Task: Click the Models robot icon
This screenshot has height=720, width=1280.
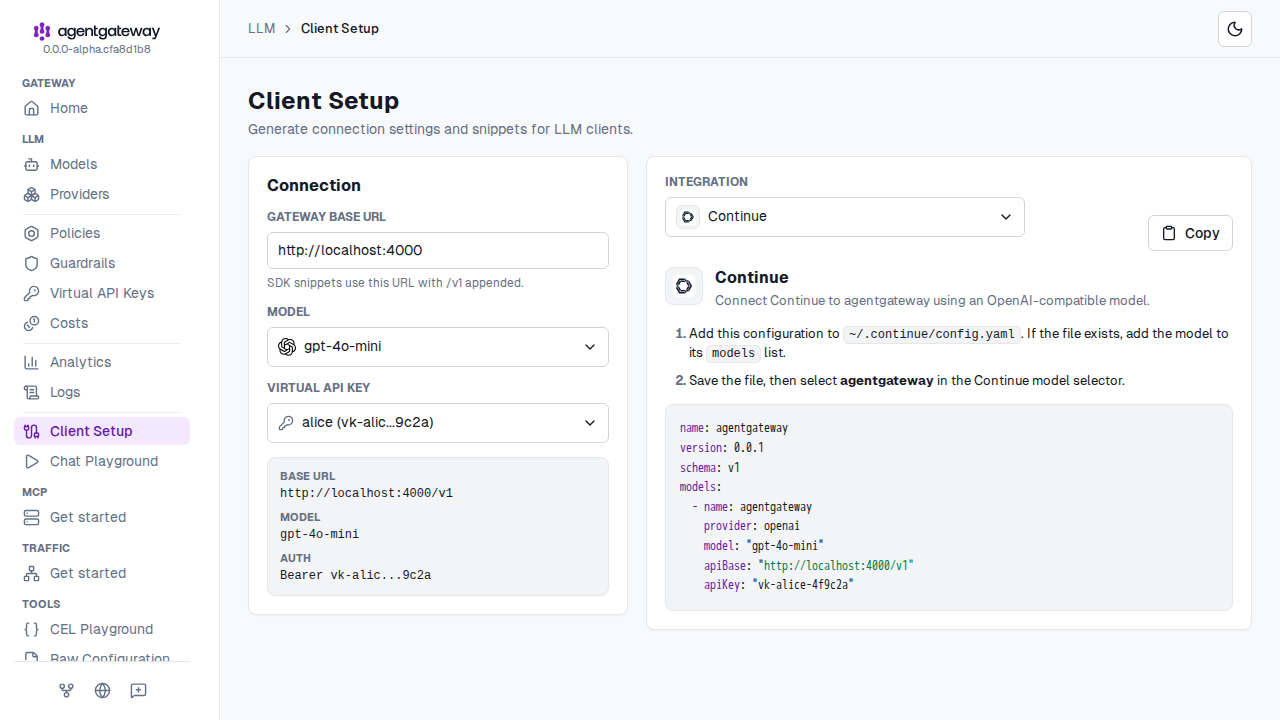Action: tap(32, 164)
